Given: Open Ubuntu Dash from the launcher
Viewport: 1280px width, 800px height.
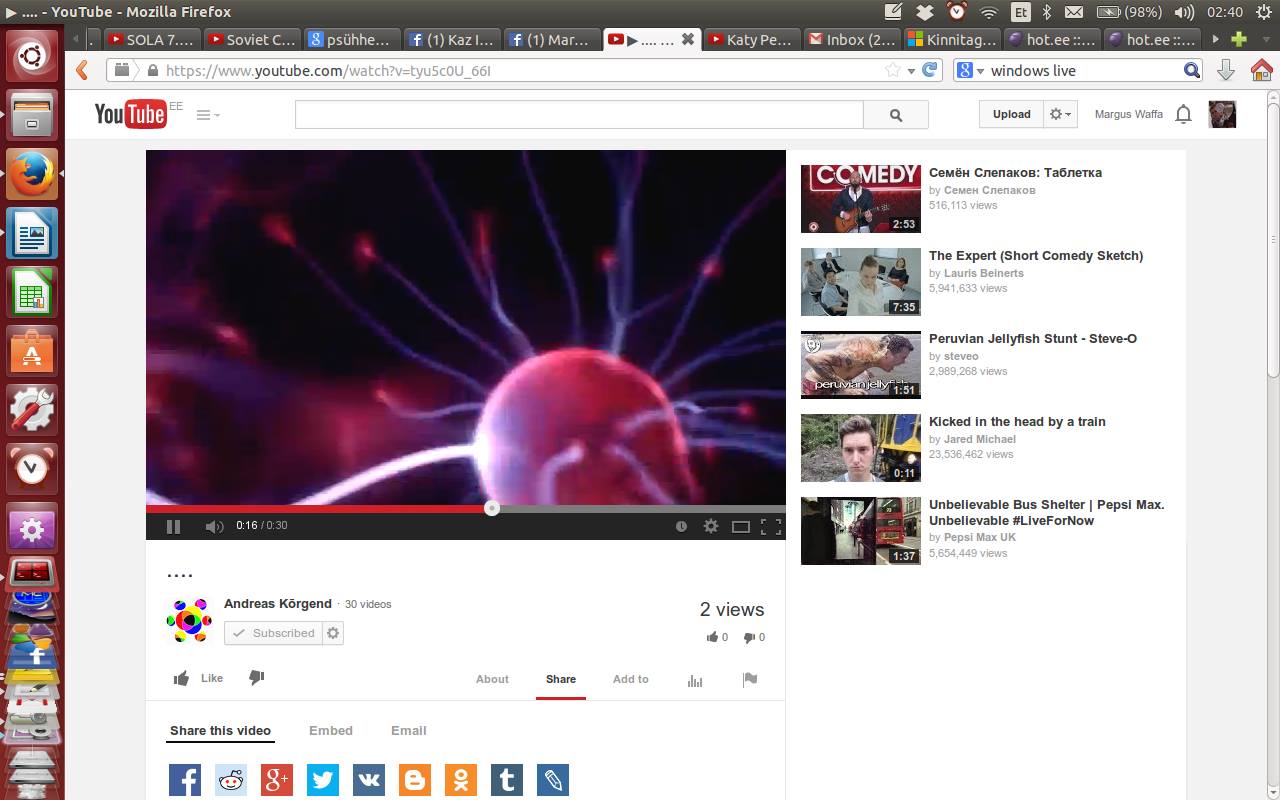Looking at the screenshot, I should click(x=32, y=55).
